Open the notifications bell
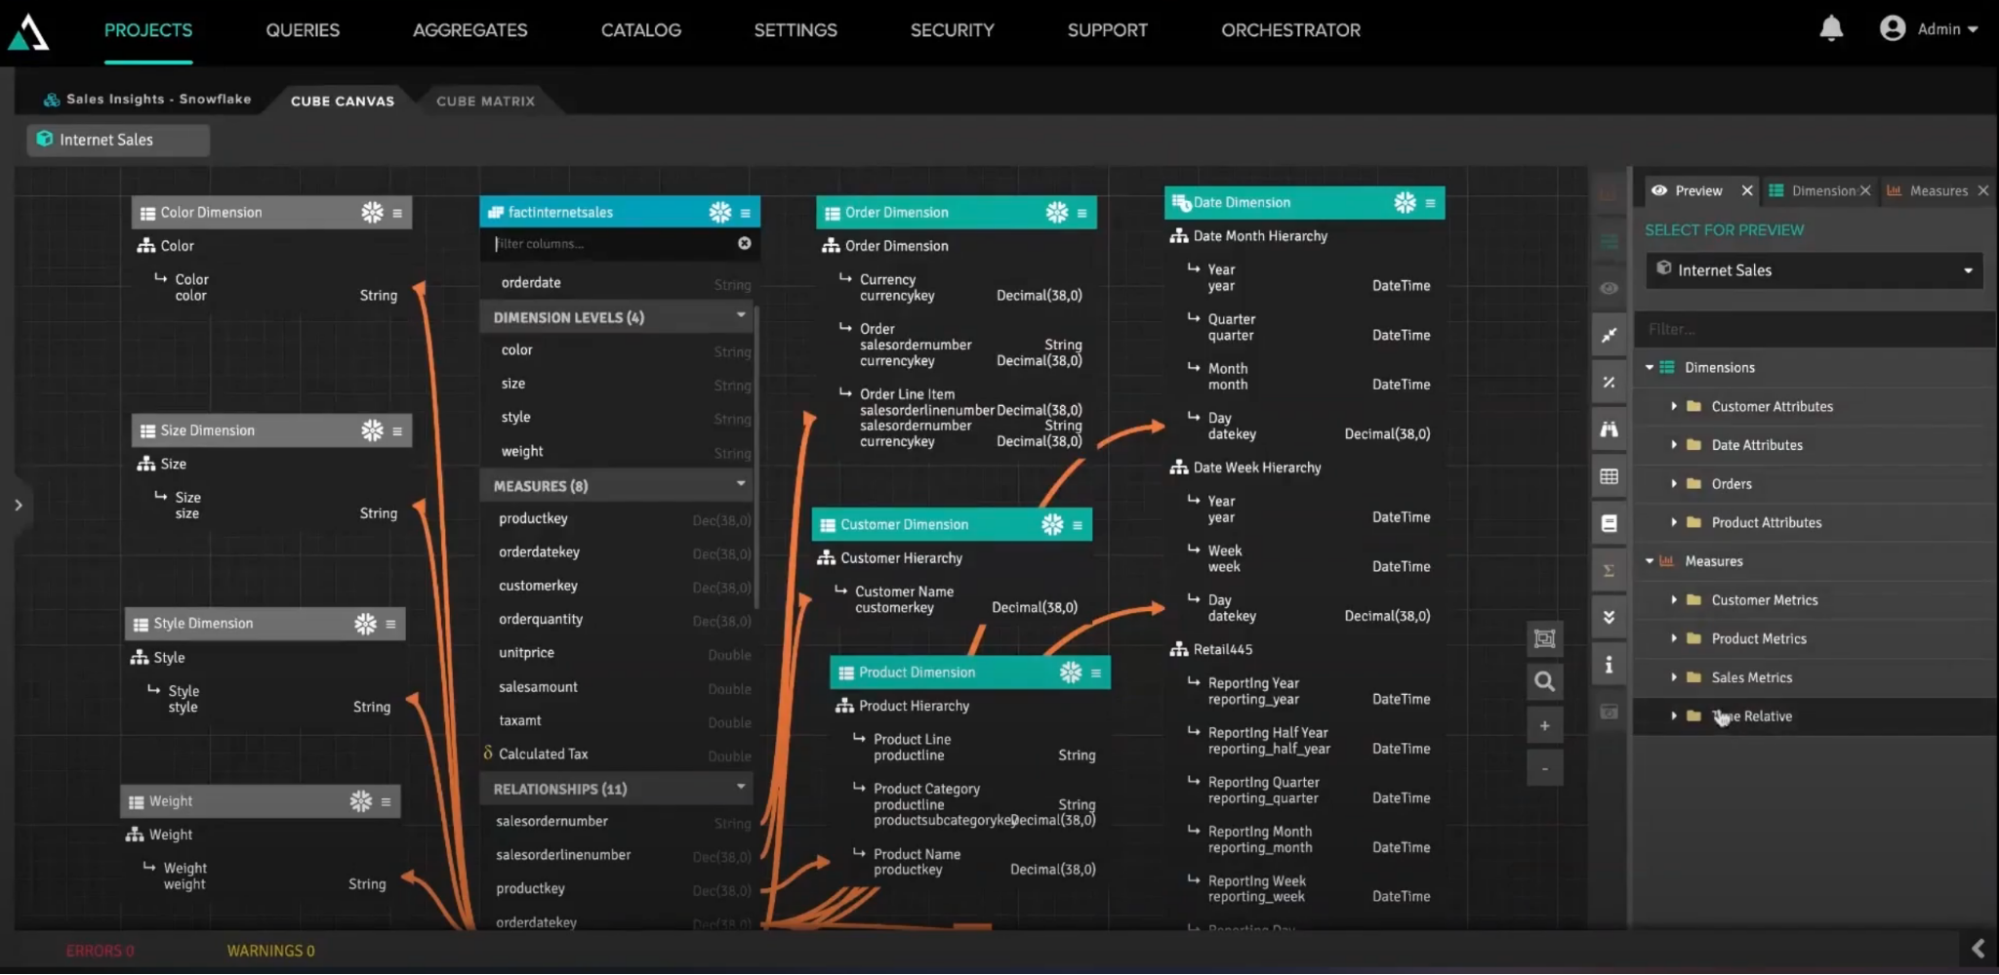 [x=1831, y=29]
